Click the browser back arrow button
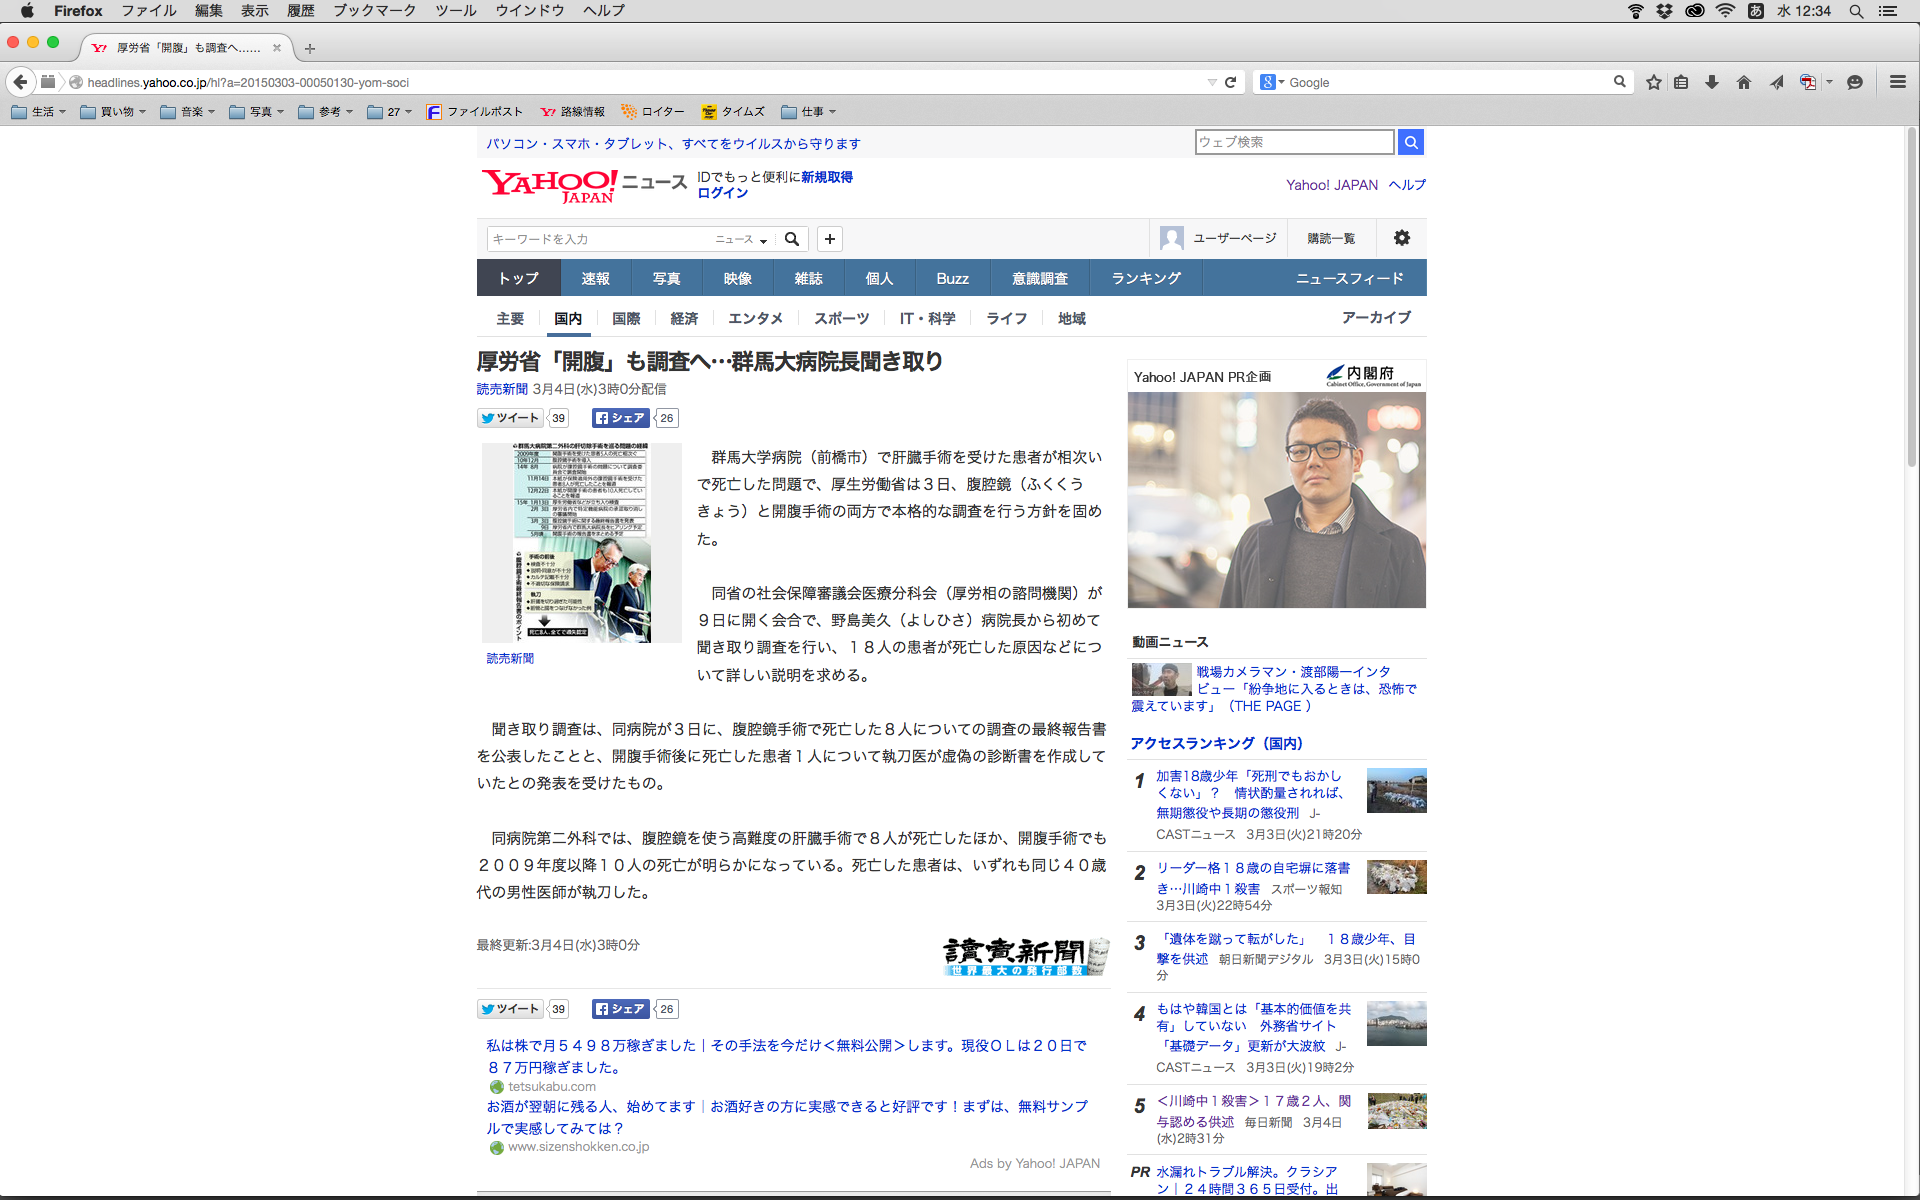 [20, 82]
